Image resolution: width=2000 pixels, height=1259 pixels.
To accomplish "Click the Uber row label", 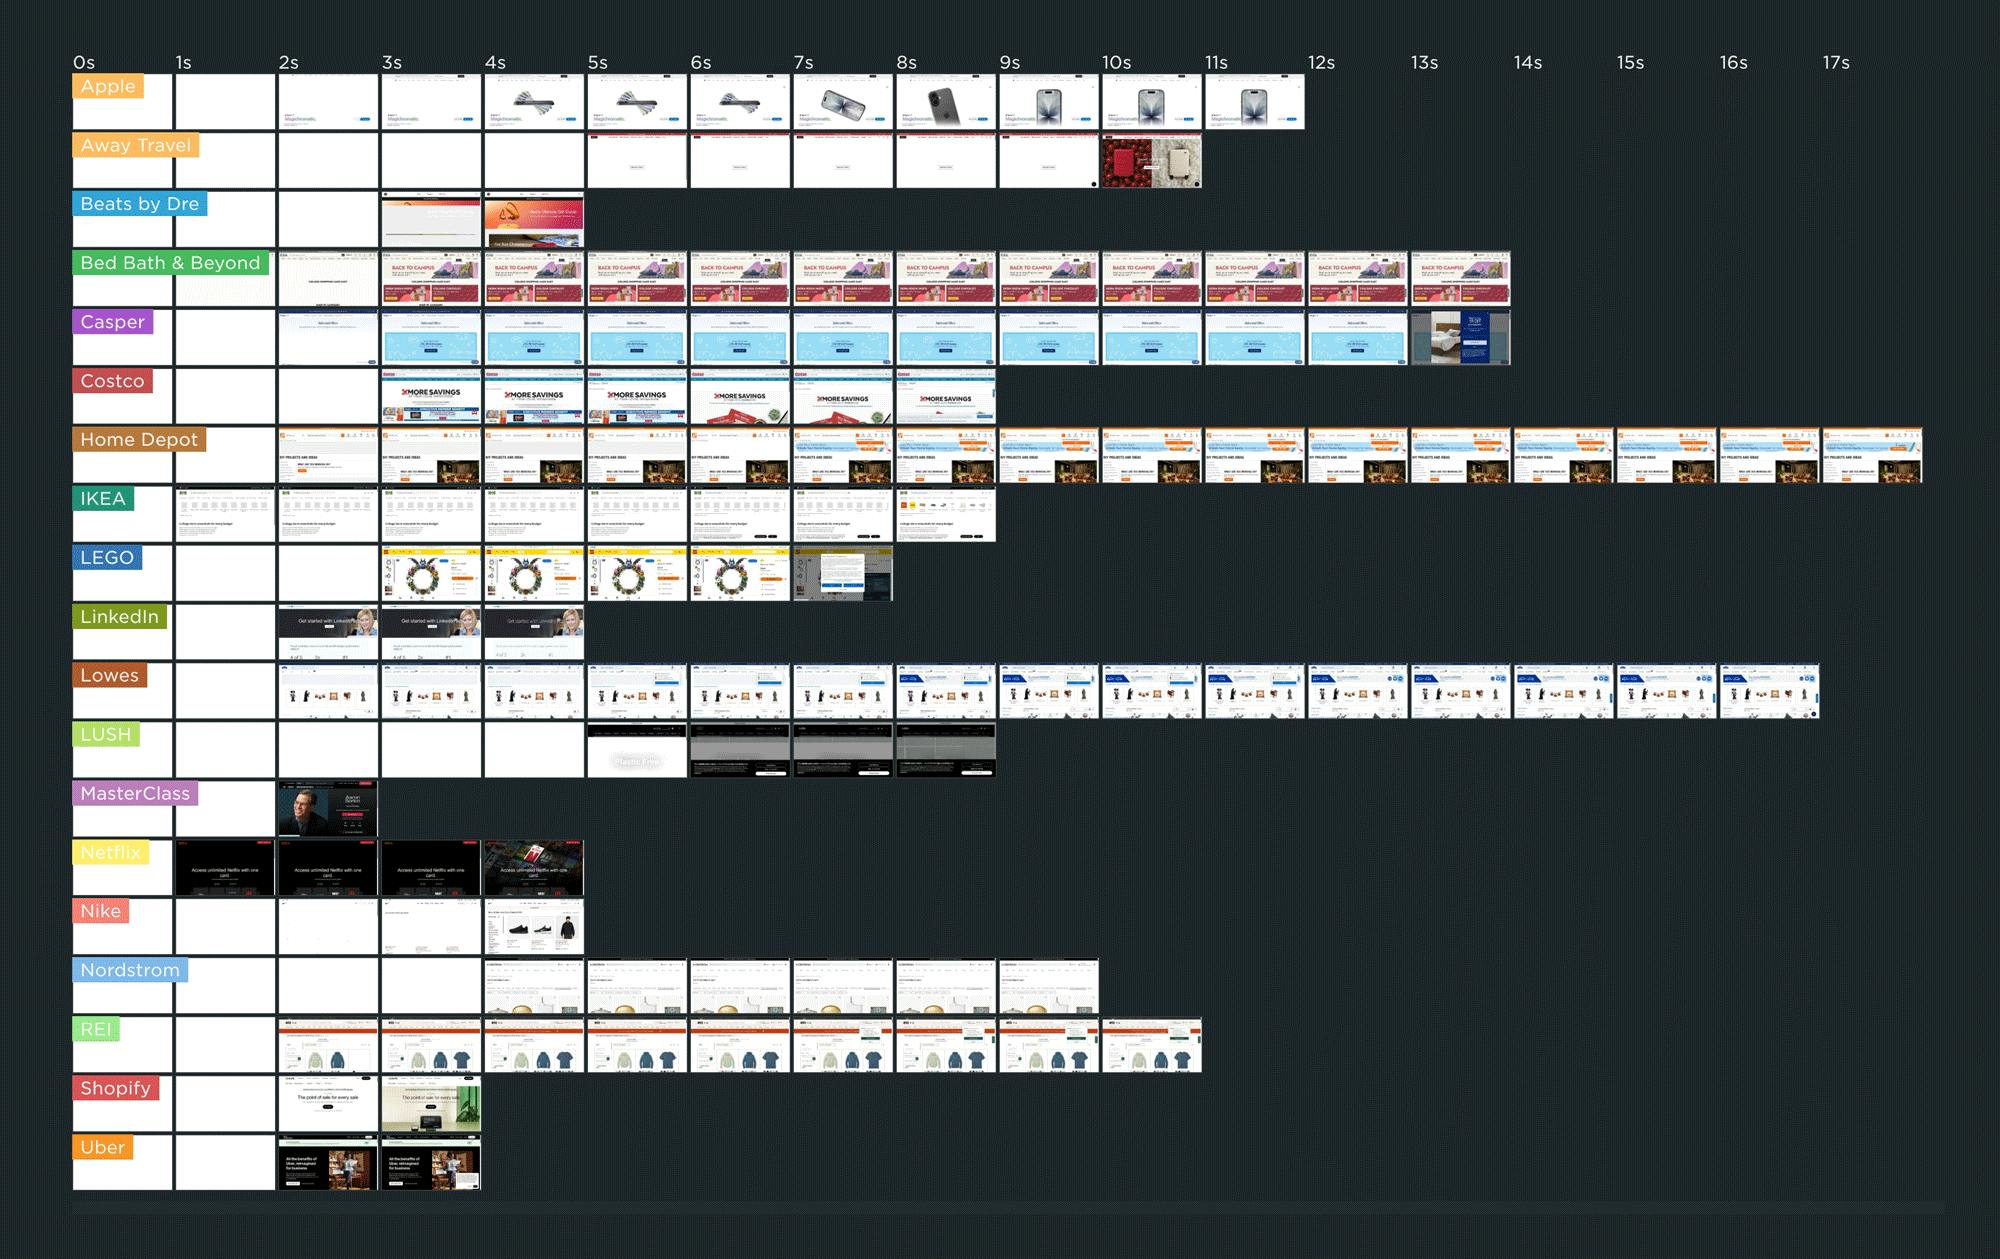I will tap(102, 1147).
